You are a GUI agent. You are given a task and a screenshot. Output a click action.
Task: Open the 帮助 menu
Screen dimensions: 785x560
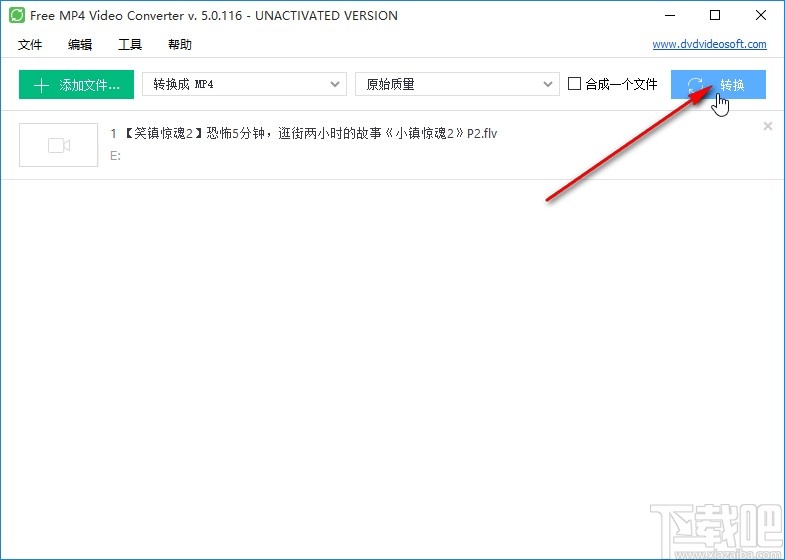click(x=180, y=45)
